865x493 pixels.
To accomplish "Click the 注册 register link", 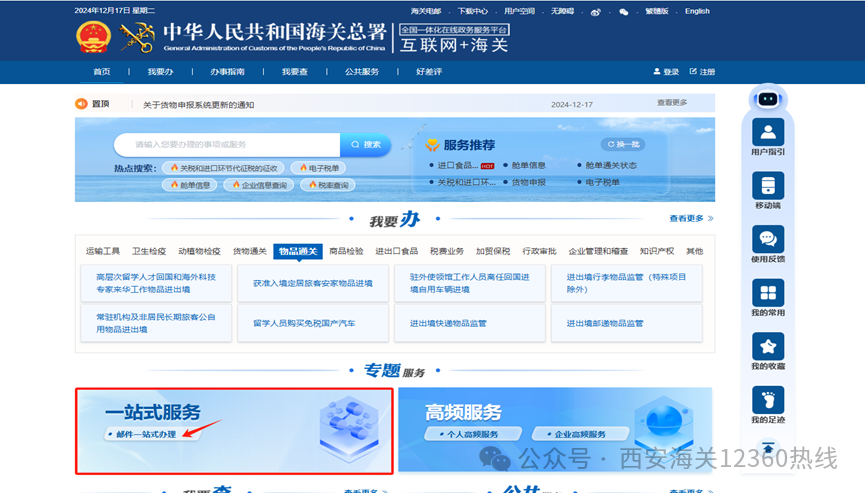I will click(702, 72).
